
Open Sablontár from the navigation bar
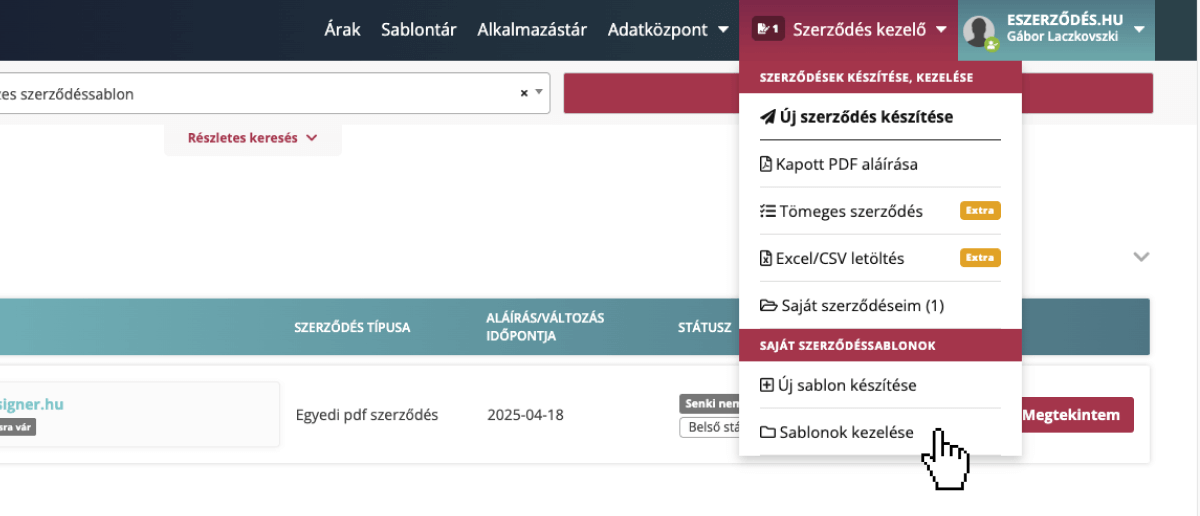tap(418, 30)
